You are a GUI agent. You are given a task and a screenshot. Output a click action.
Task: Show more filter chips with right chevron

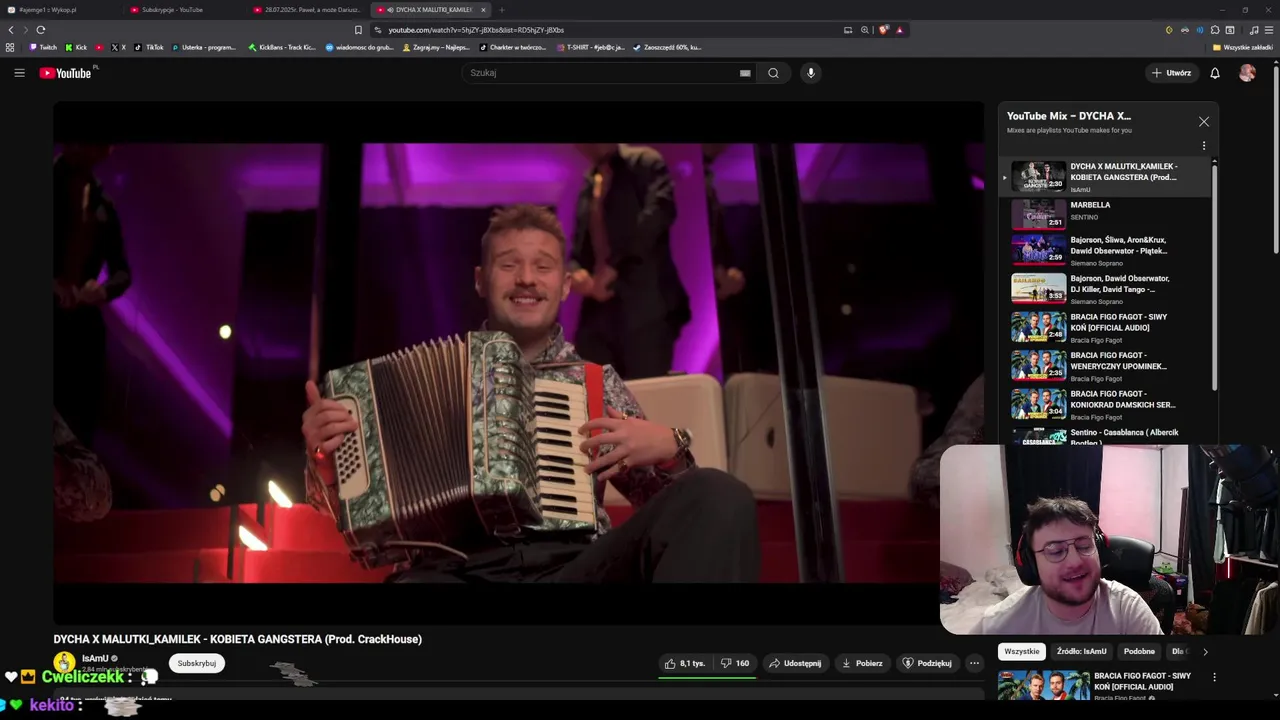tap(1205, 652)
